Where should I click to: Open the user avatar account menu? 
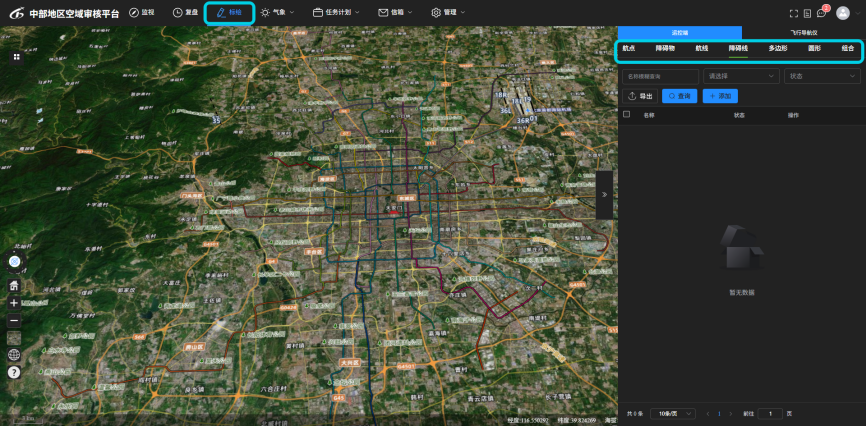pos(842,13)
